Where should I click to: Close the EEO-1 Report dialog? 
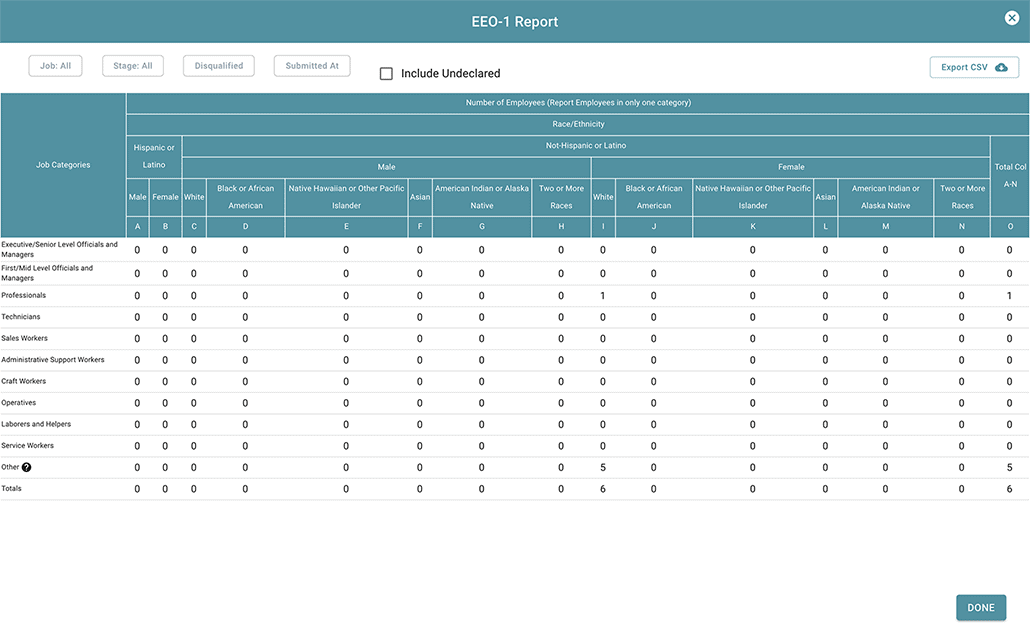tap(1012, 18)
